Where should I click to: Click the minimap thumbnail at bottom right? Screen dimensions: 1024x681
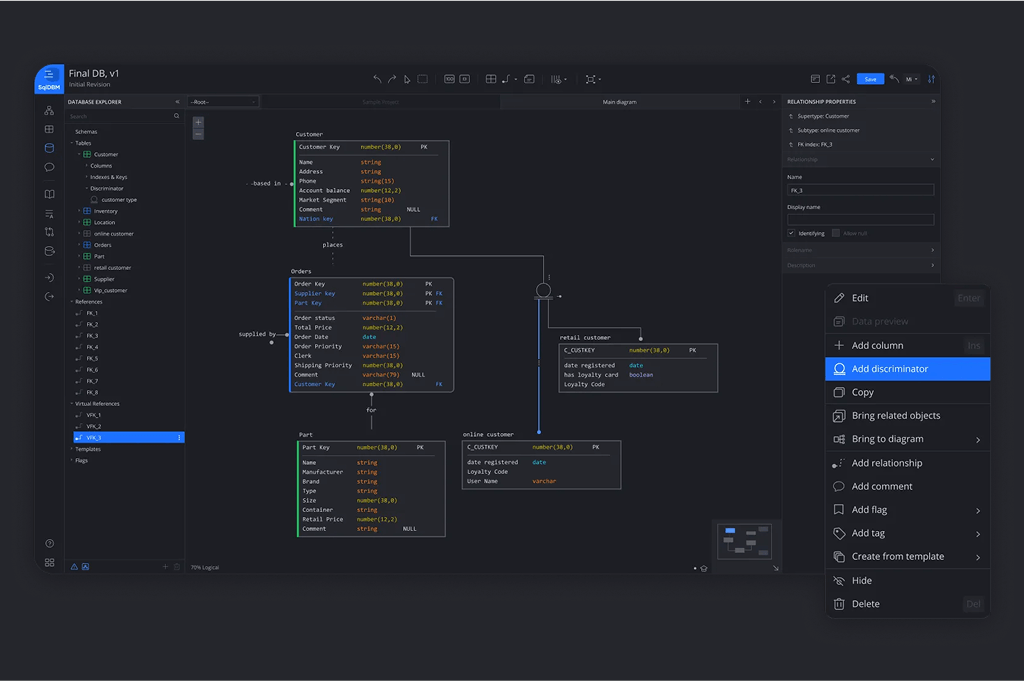[744, 540]
